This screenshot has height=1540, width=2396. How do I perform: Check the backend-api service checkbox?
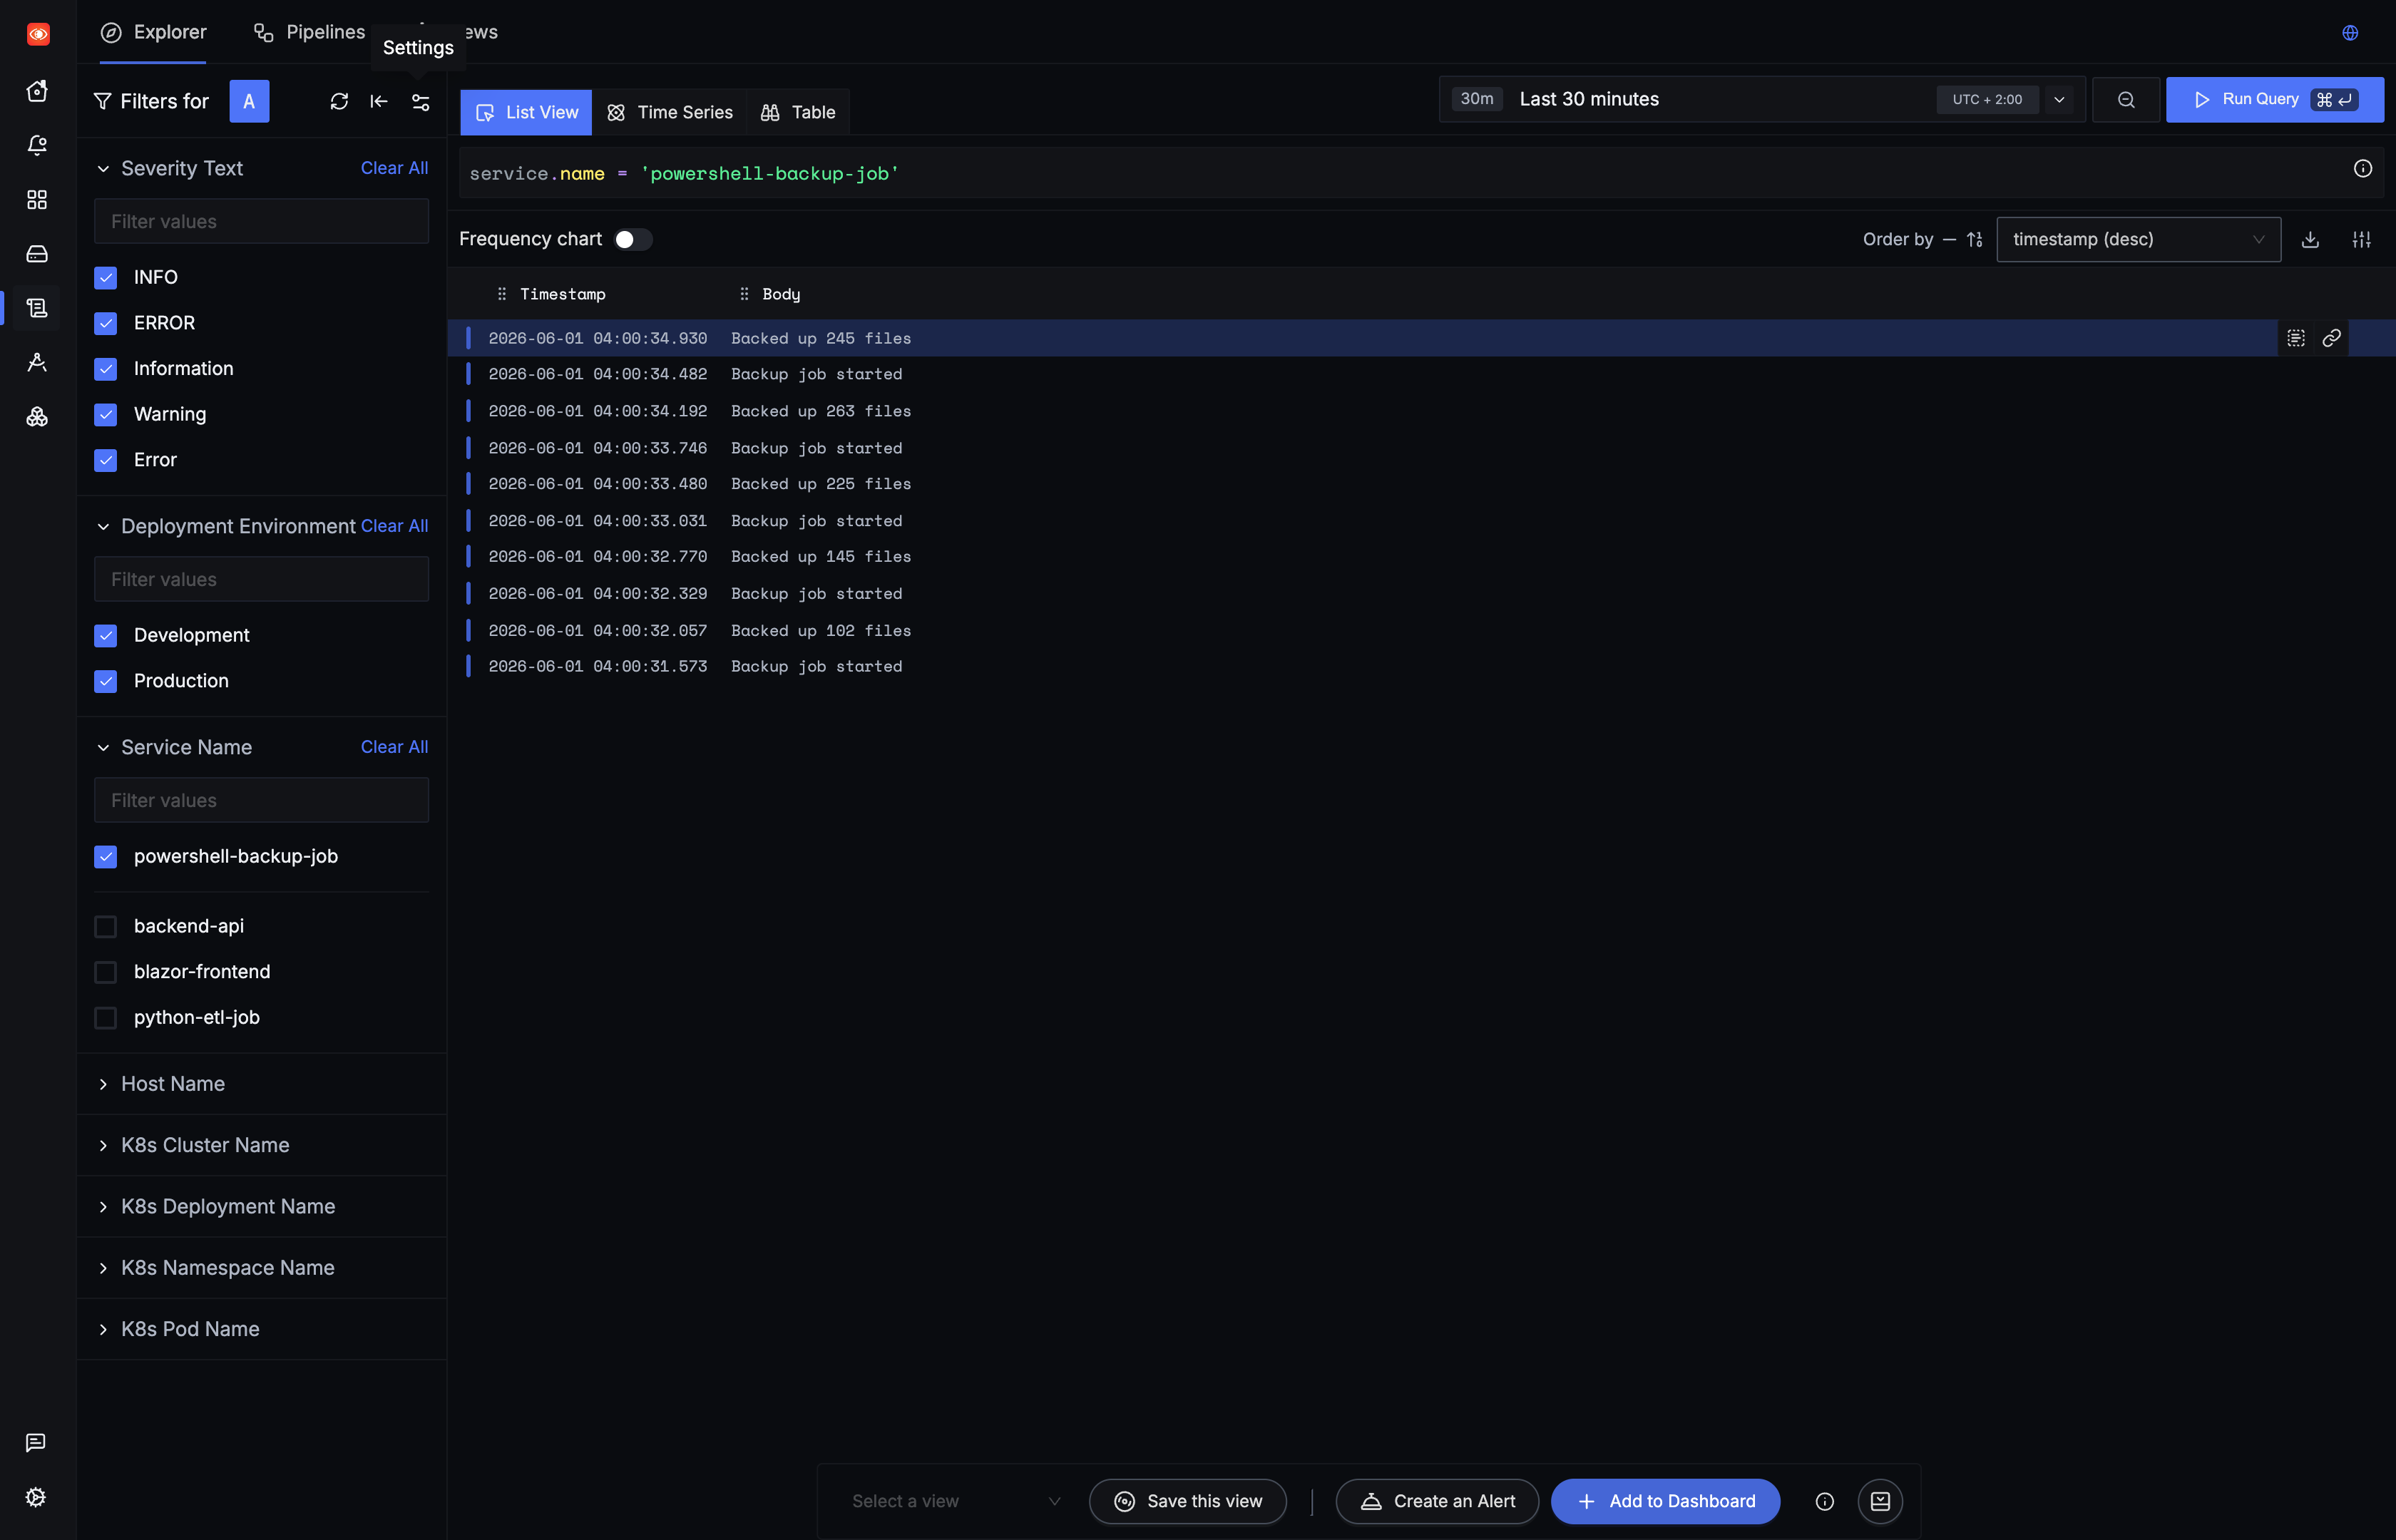(105, 927)
